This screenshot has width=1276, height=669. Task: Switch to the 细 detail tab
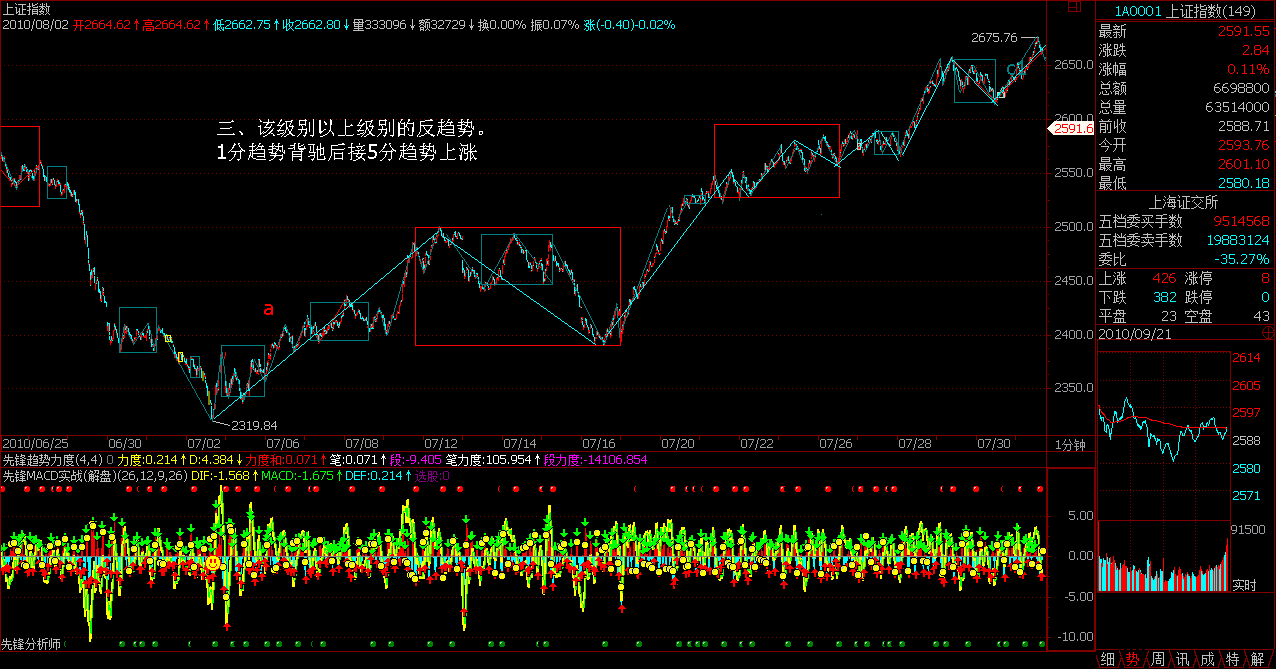1108,659
